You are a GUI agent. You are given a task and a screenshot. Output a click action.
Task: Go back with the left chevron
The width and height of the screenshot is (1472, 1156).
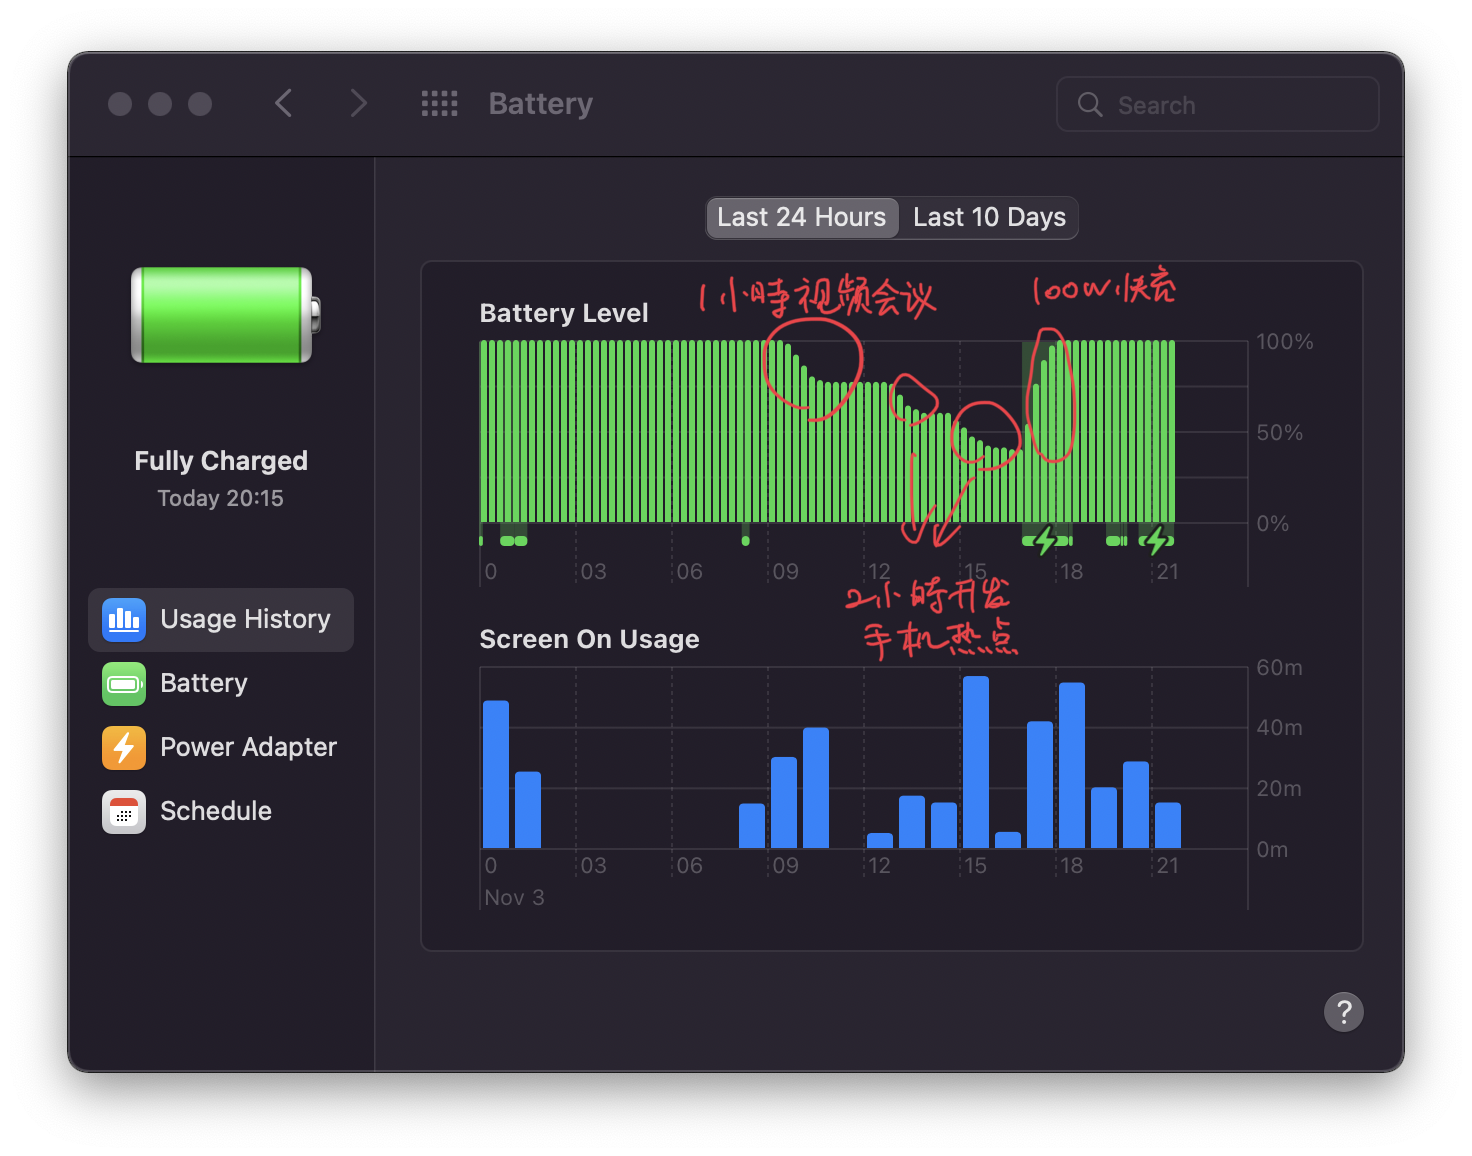284,104
